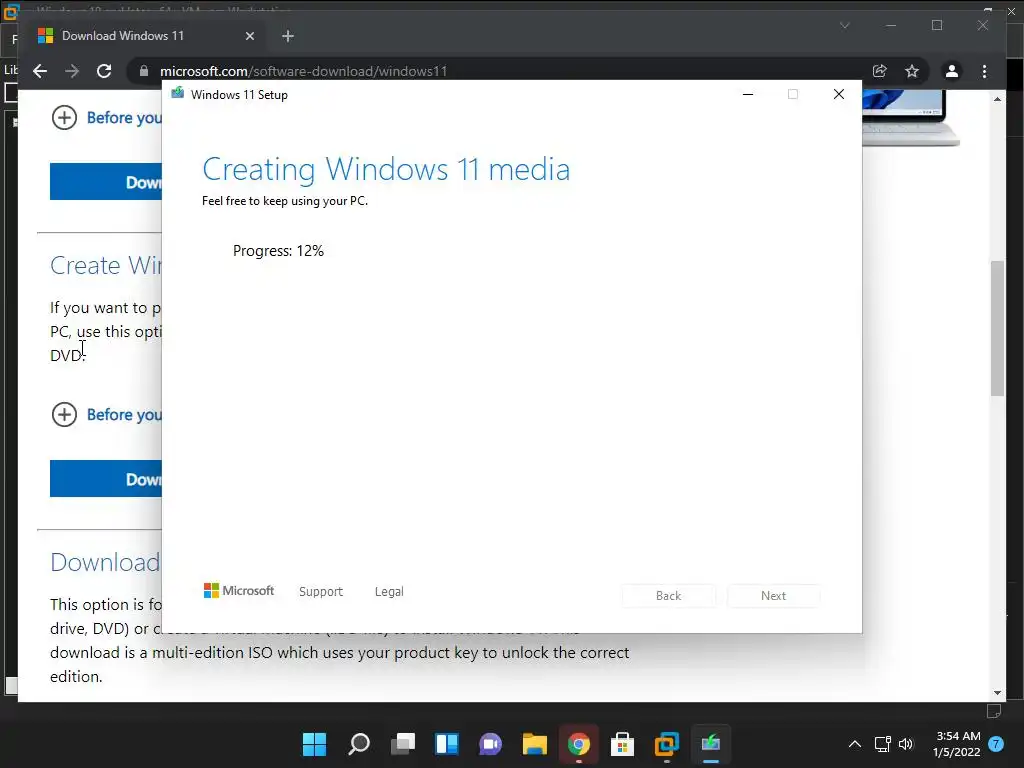Open Support link in Setup window

pos(321,591)
